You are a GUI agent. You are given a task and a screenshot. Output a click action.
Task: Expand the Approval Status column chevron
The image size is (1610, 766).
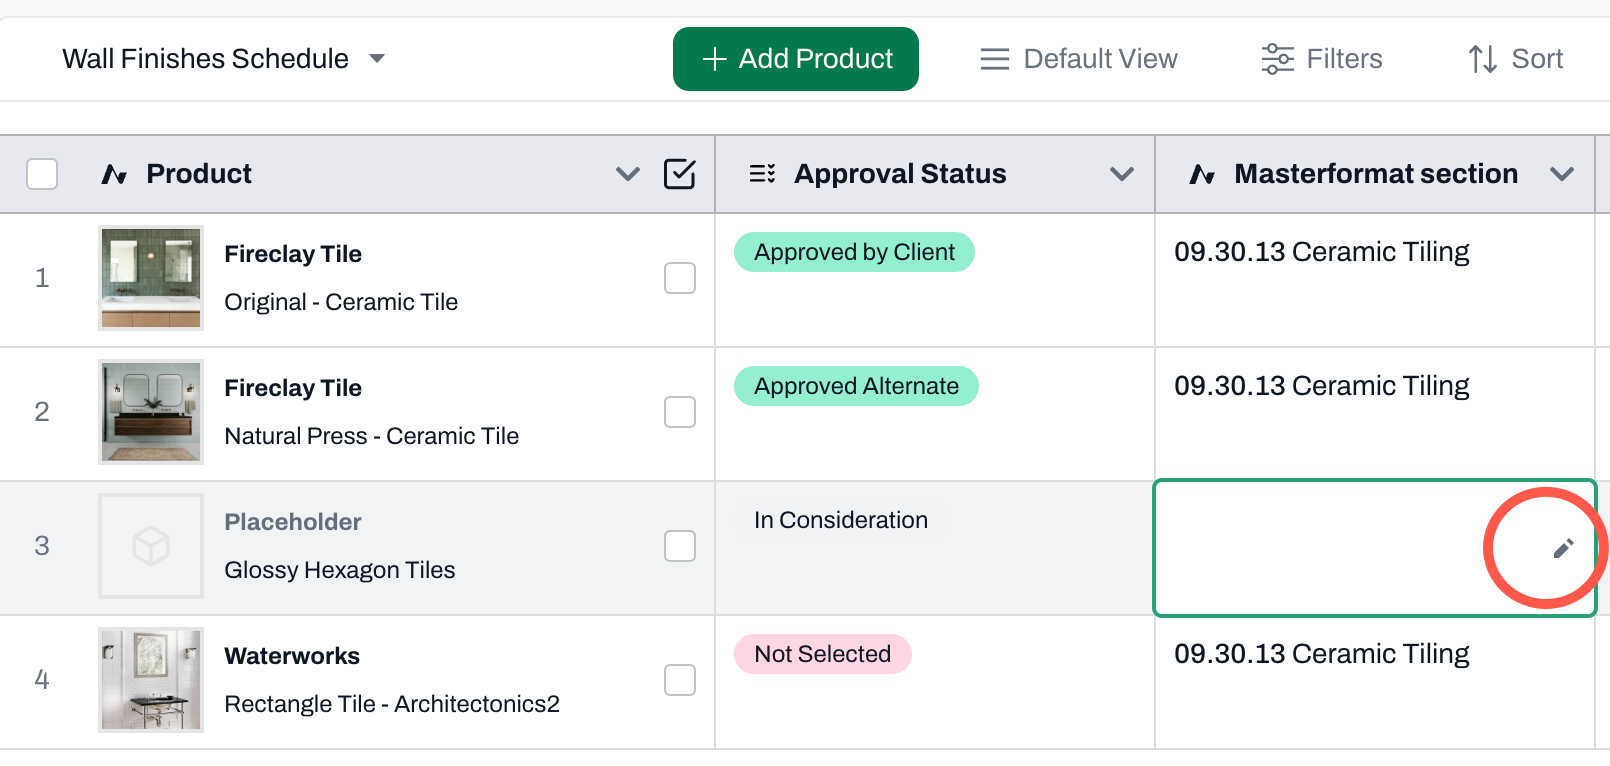pyautogui.click(x=1122, y=174)
